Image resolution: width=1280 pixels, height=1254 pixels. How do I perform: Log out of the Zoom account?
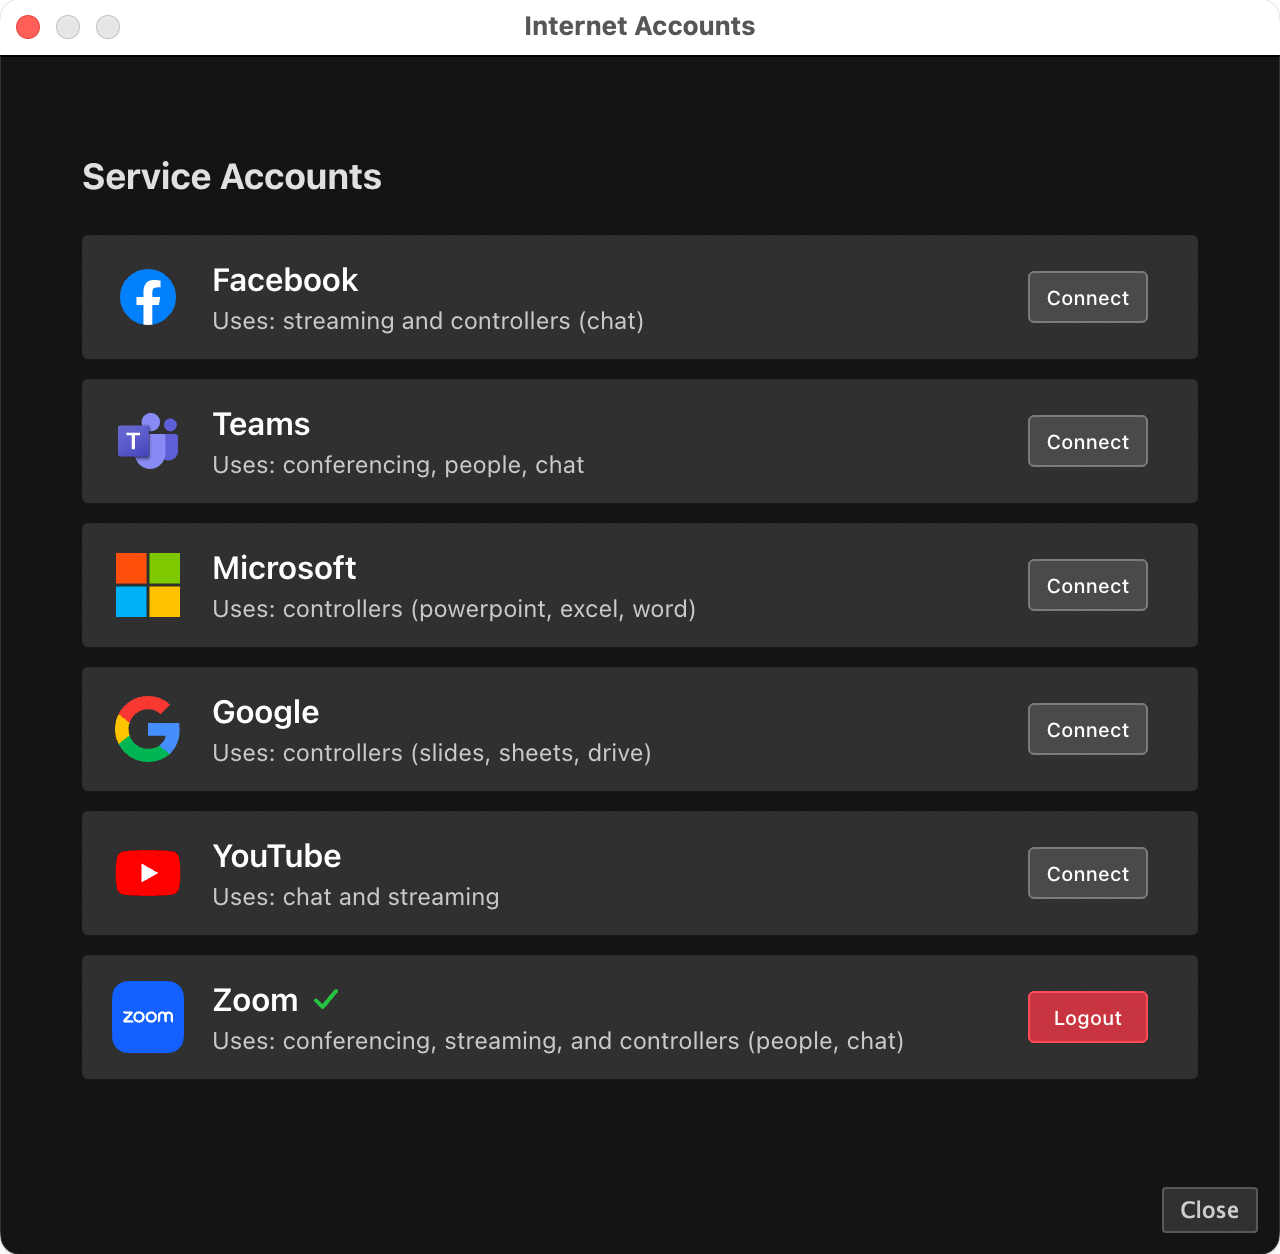click(1087, 1017)
